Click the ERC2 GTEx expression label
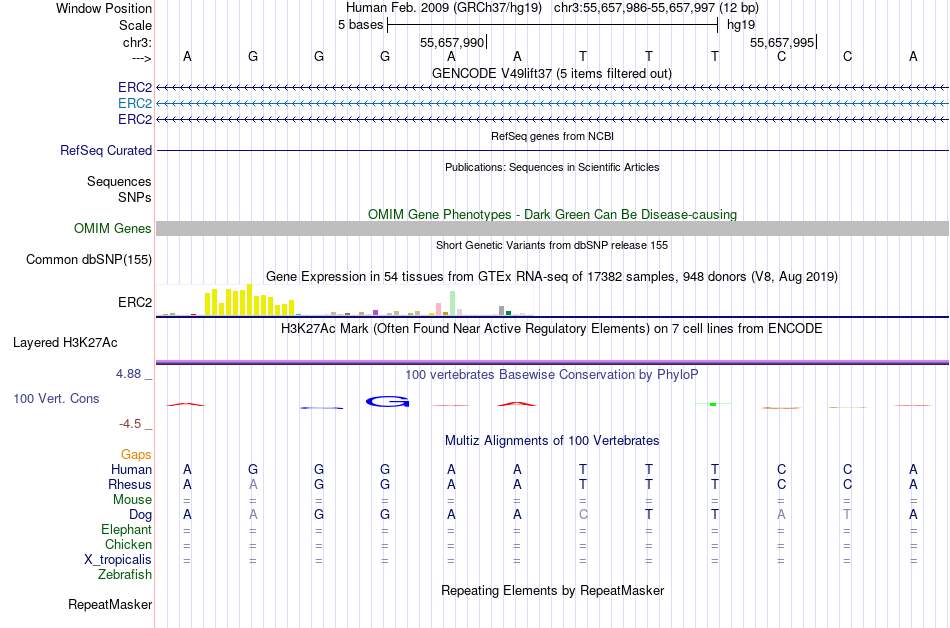 pos(135,302)
